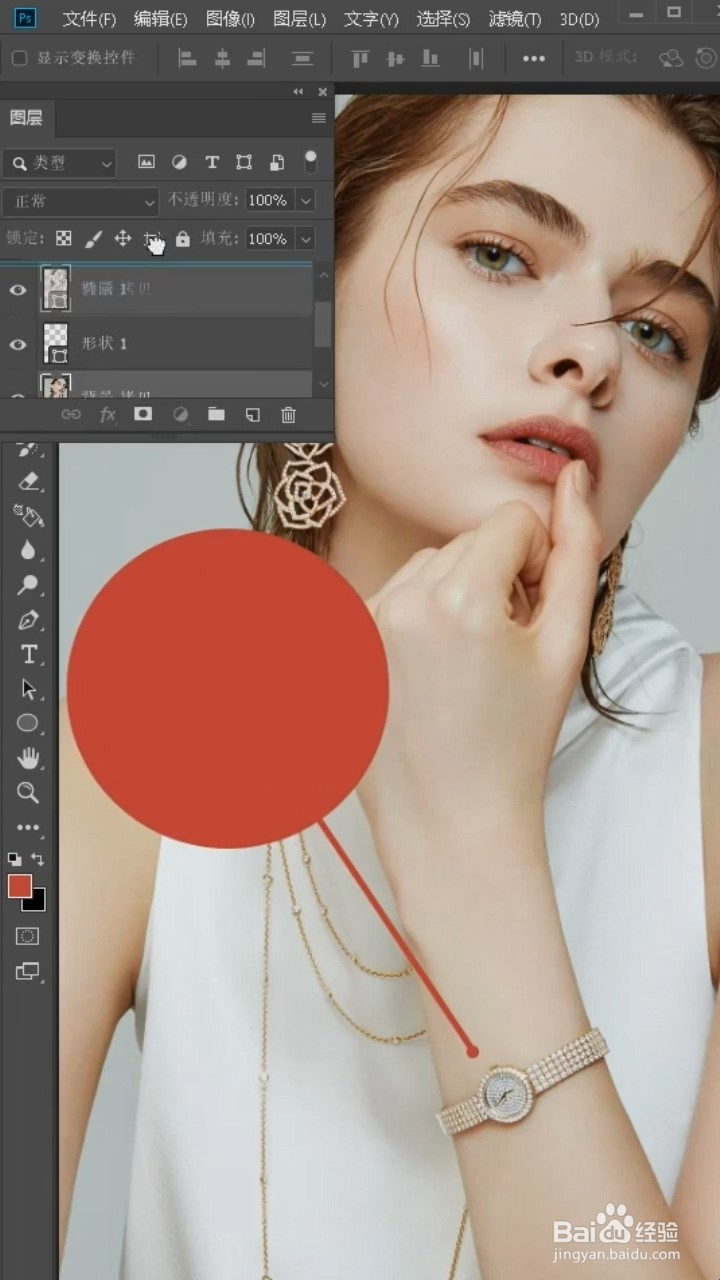
Task: Change screen mode from toolbar bottom
Action: coord(28,971)
